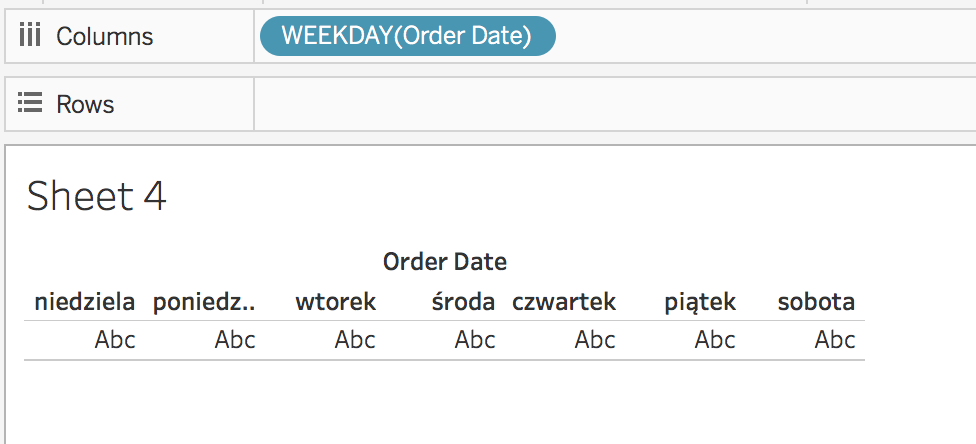This screenshot has width=976, height=444.
Task: Click the Order Date field header
Action: point(445,262)
